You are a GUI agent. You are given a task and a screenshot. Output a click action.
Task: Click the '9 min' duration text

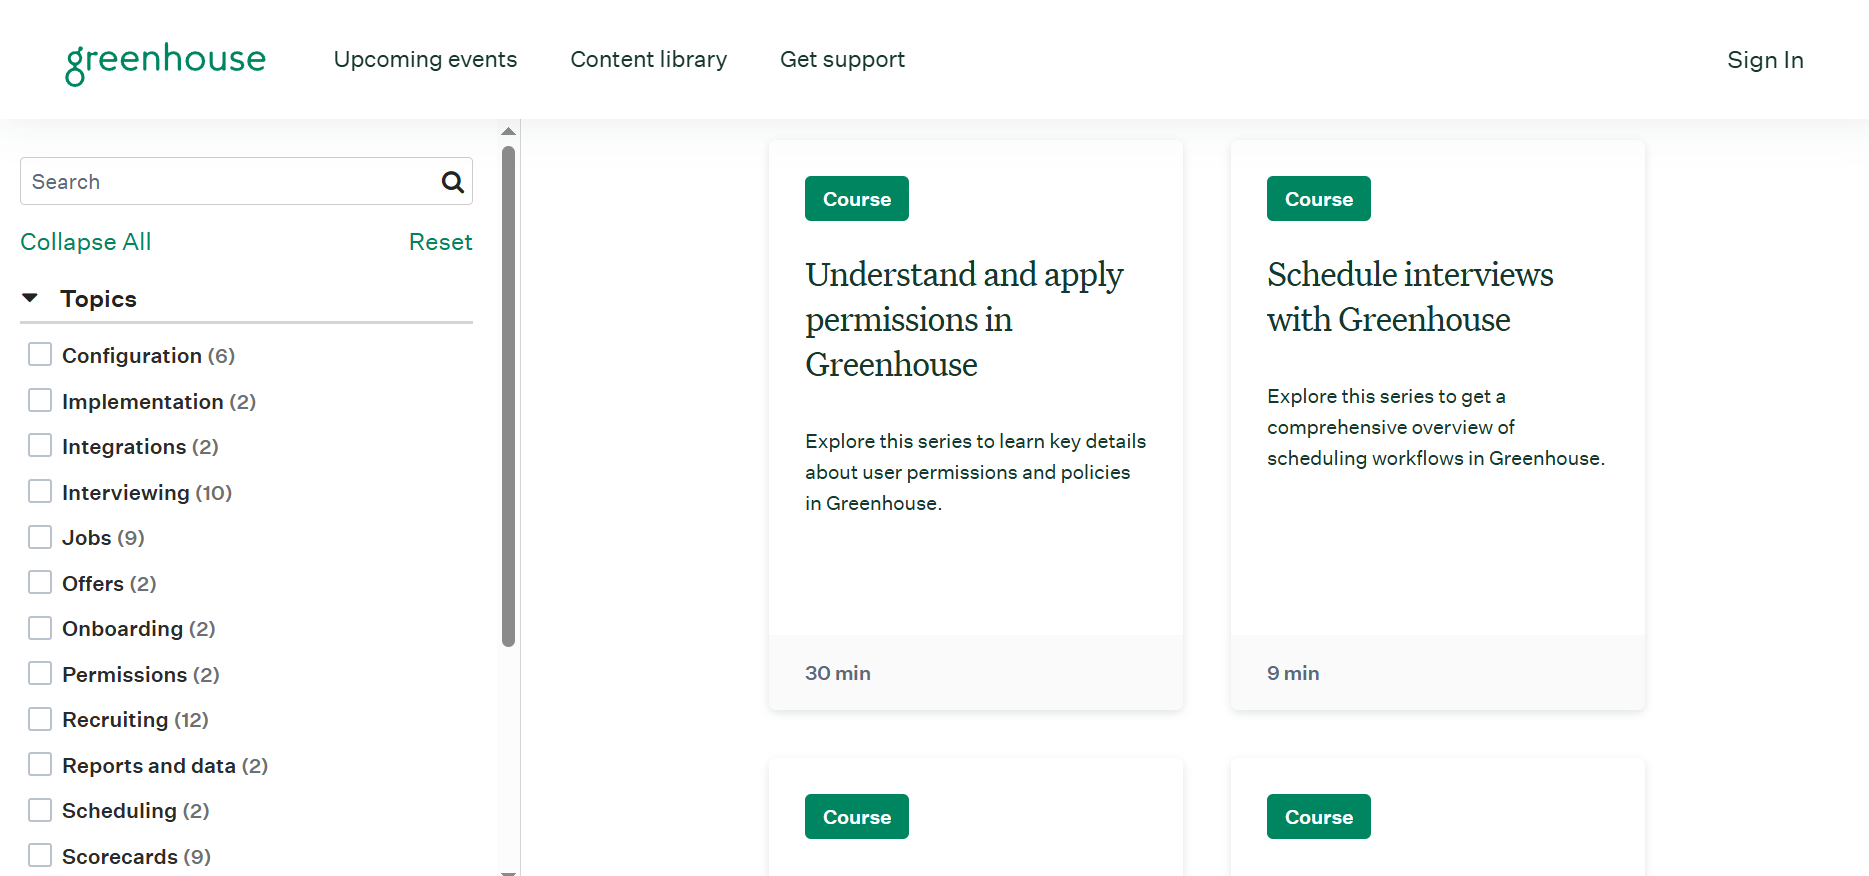(x=1293, y=673)
